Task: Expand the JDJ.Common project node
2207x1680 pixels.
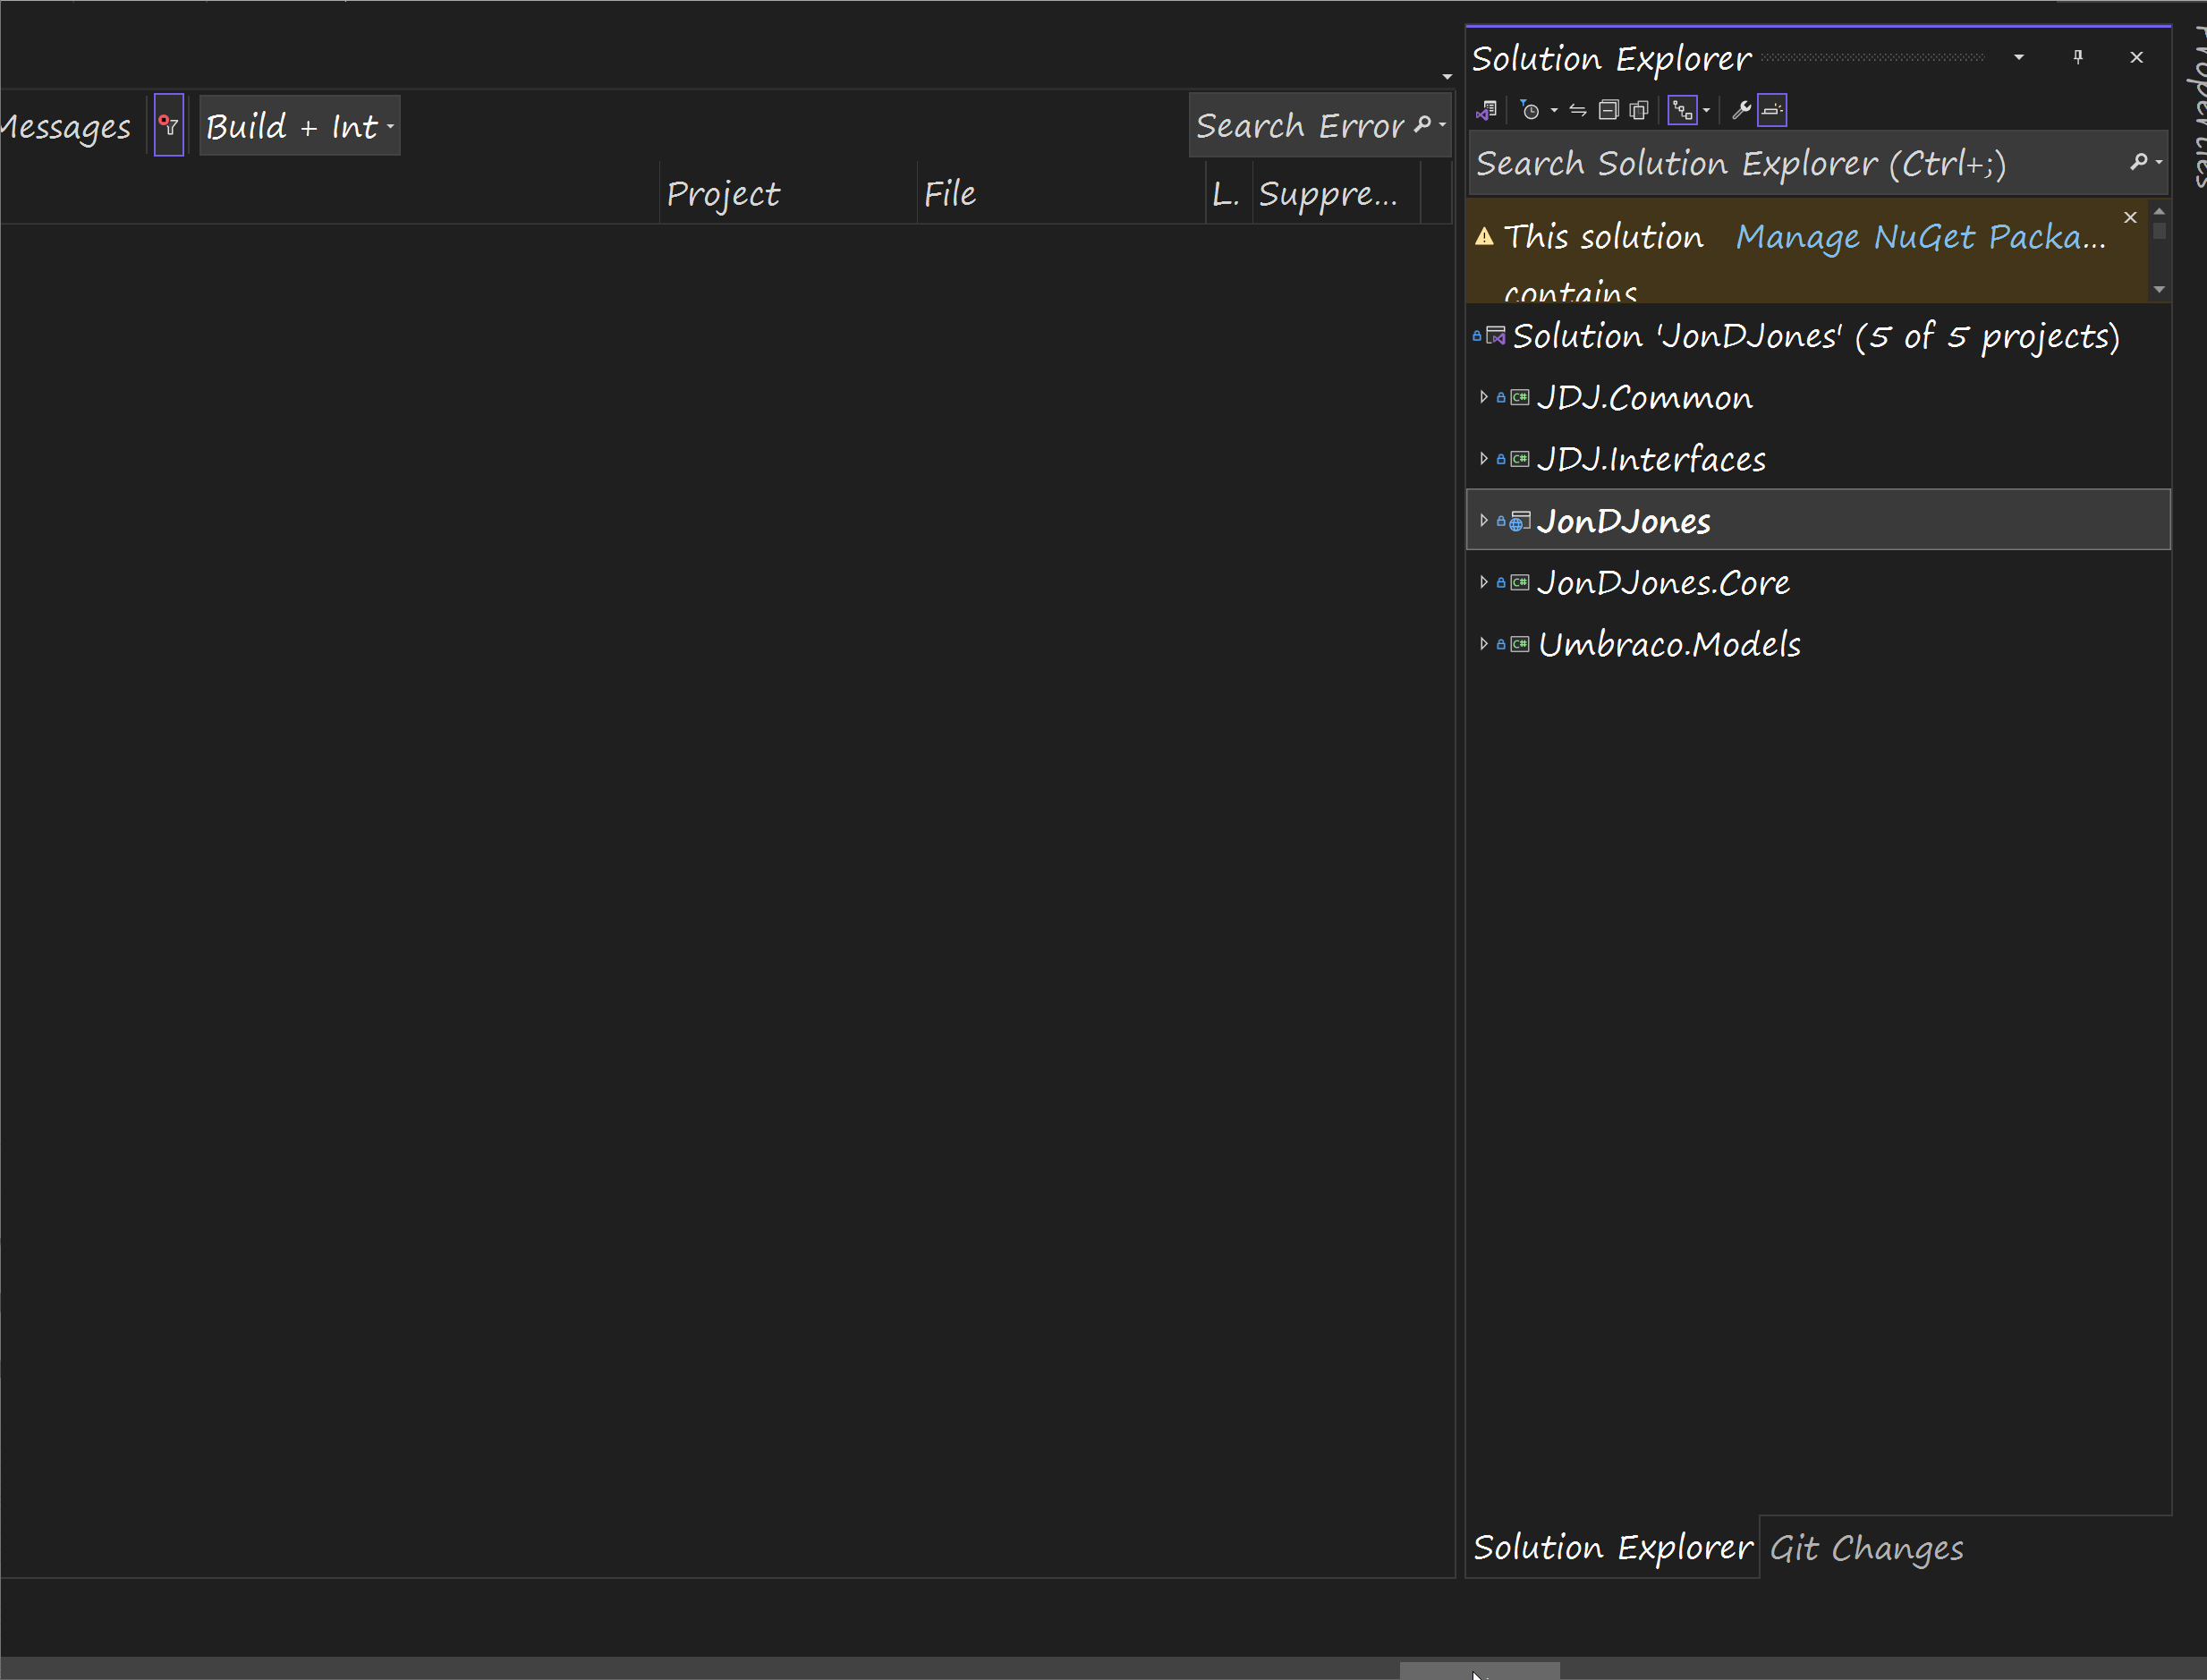Action: [x=1483, y=395]
